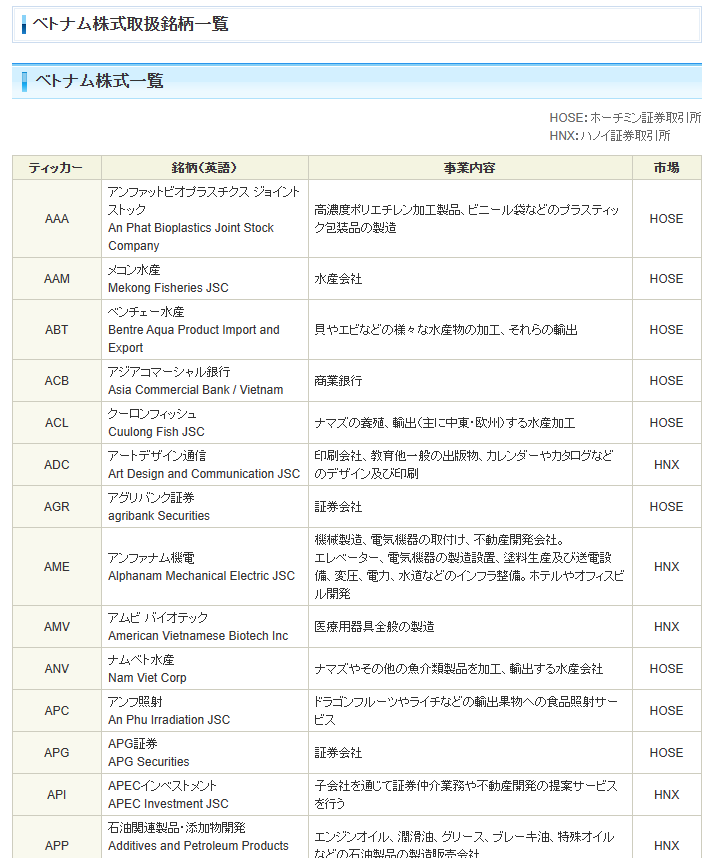
Task: Click Mekong Fisheries JSC name
Action: coord(168,288)
